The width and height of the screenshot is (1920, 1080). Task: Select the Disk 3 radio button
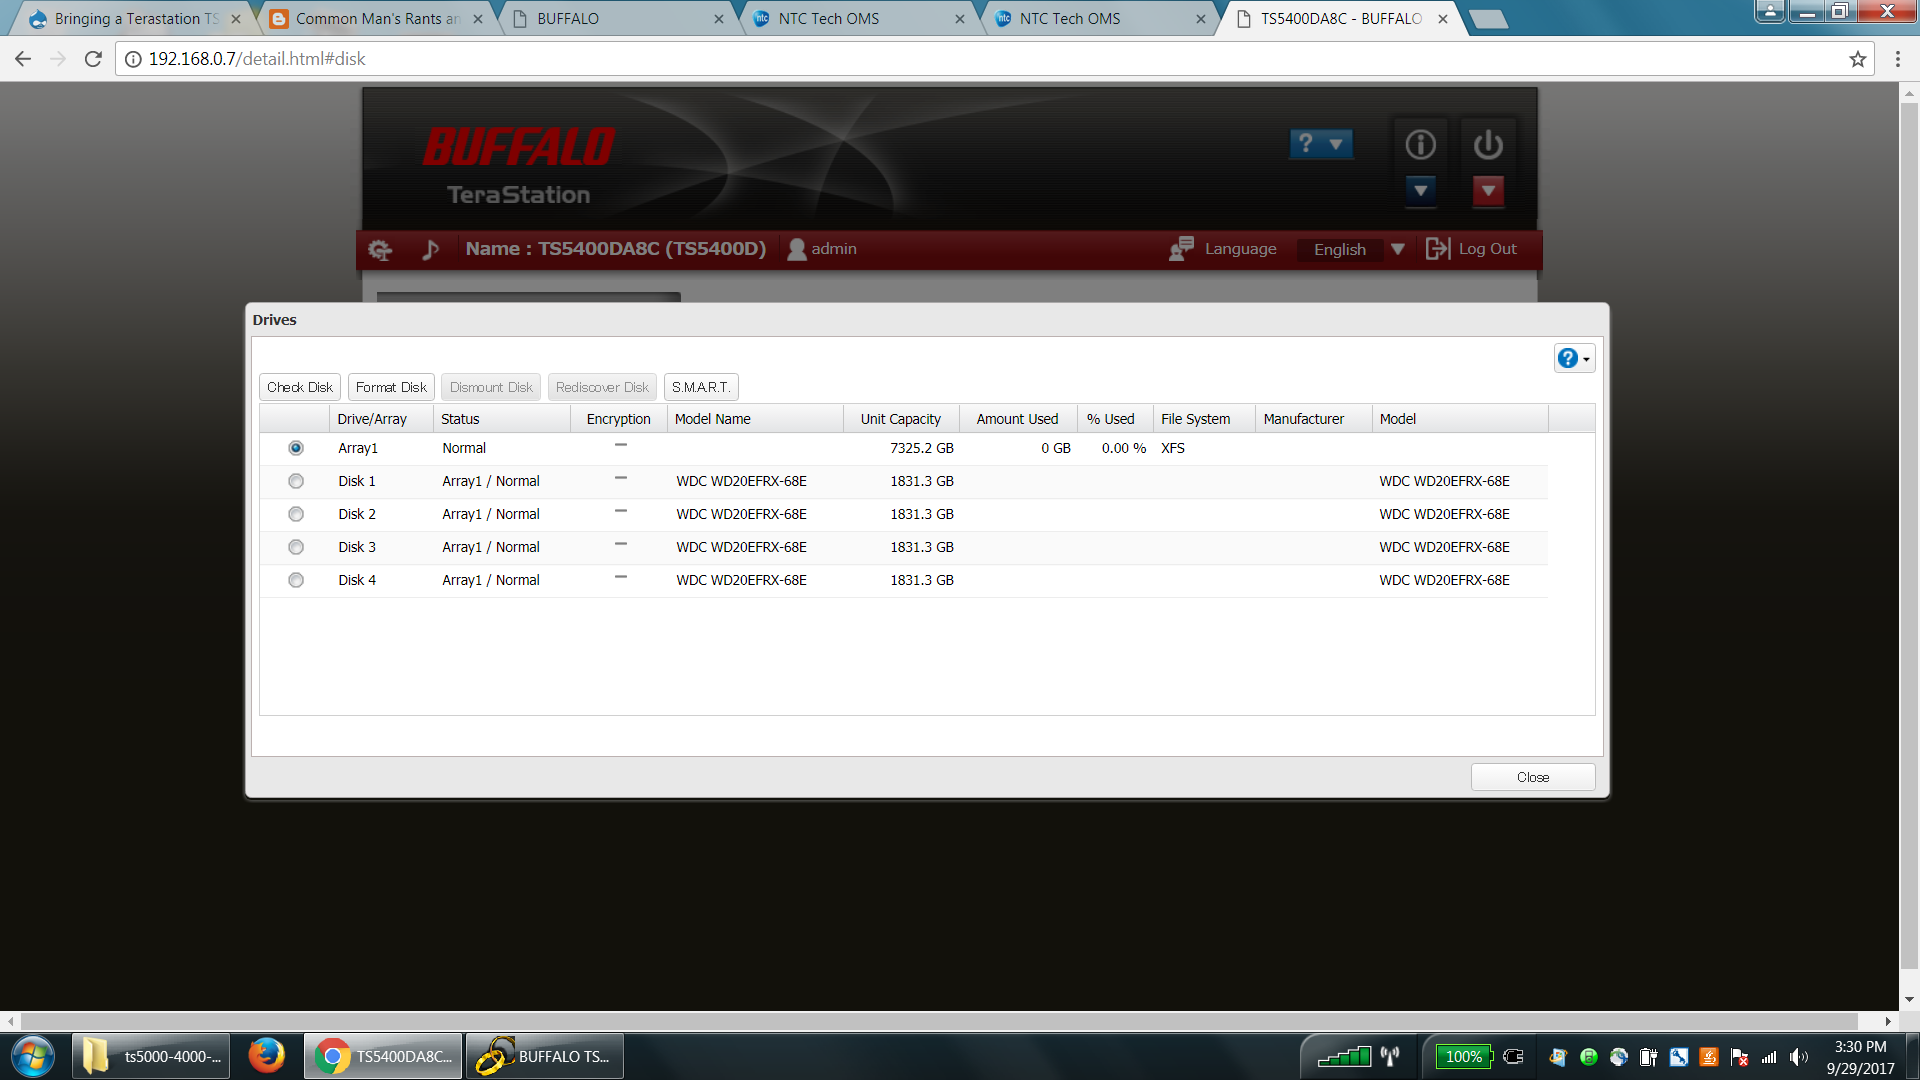[296, 547]
